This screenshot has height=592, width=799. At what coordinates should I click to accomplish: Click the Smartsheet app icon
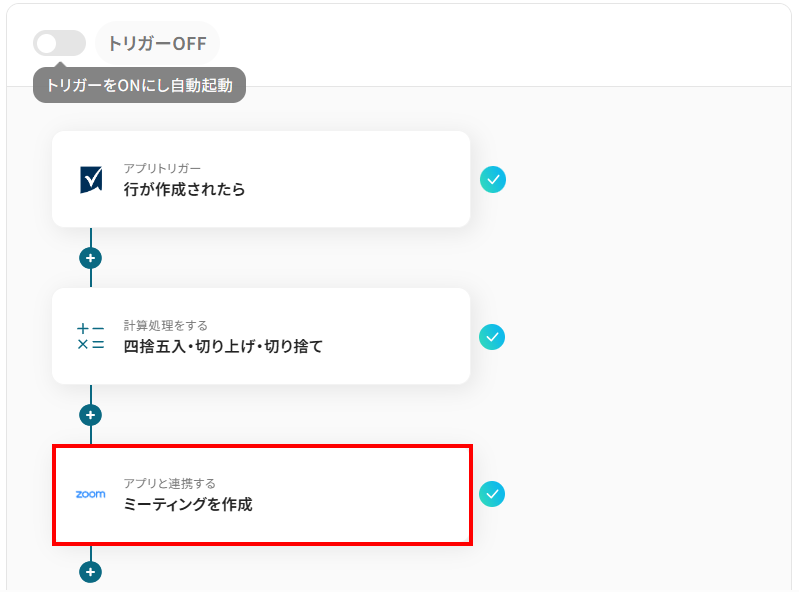click(91, 179)
